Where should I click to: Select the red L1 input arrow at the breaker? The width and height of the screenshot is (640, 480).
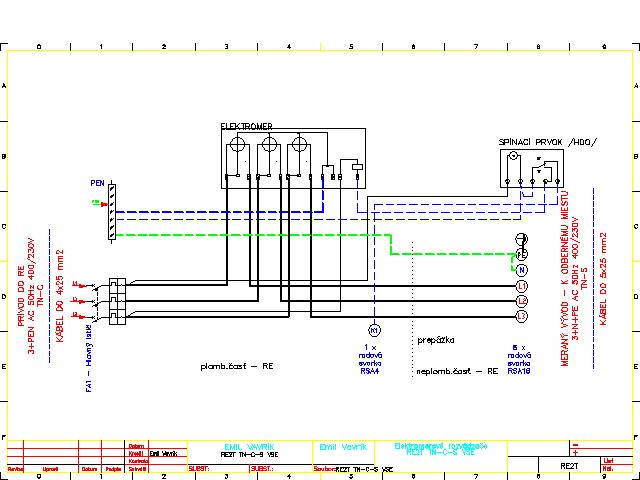79,285
